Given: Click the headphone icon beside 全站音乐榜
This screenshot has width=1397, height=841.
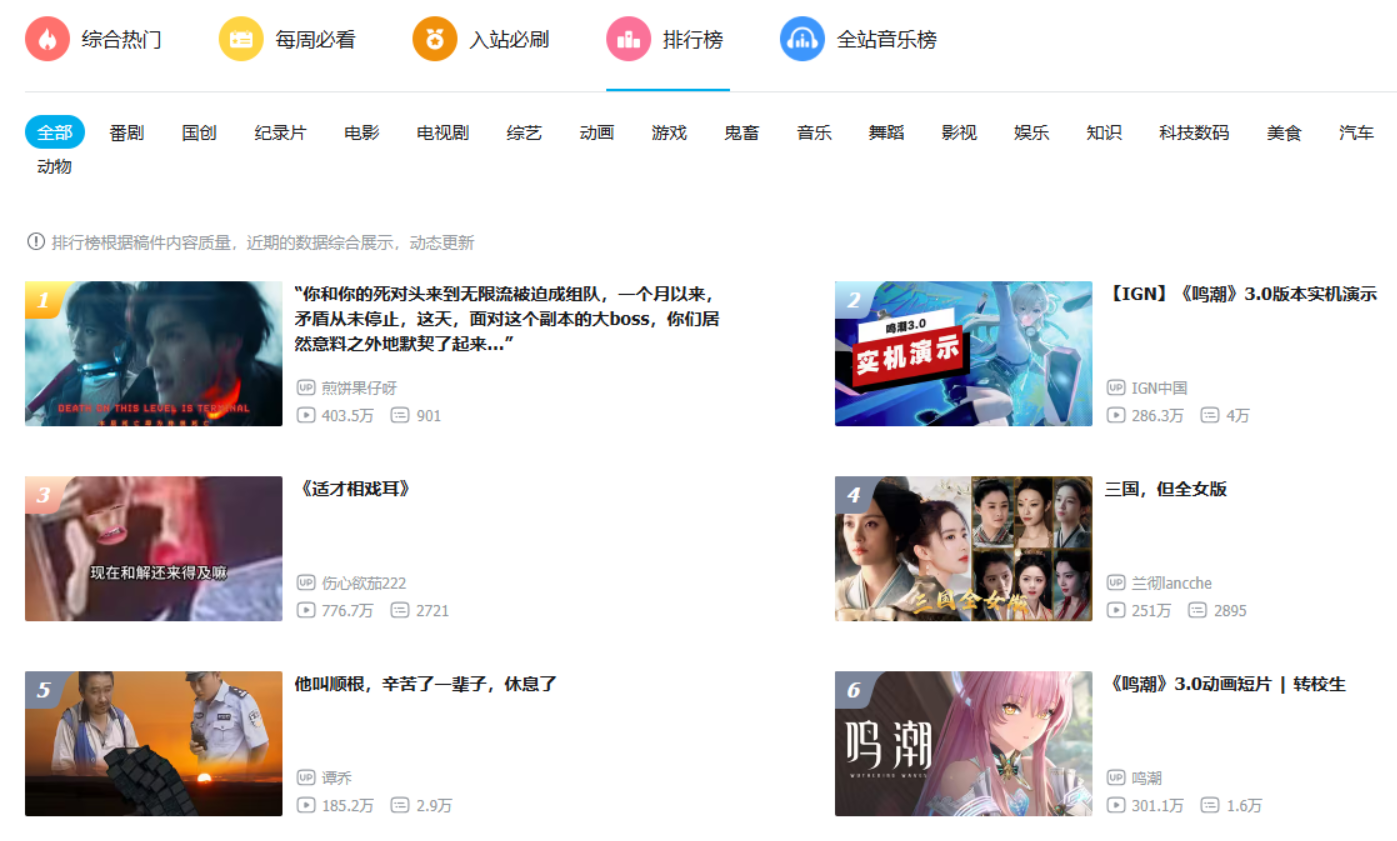Looking at the screenshot, I should click(x=801, y=38).
